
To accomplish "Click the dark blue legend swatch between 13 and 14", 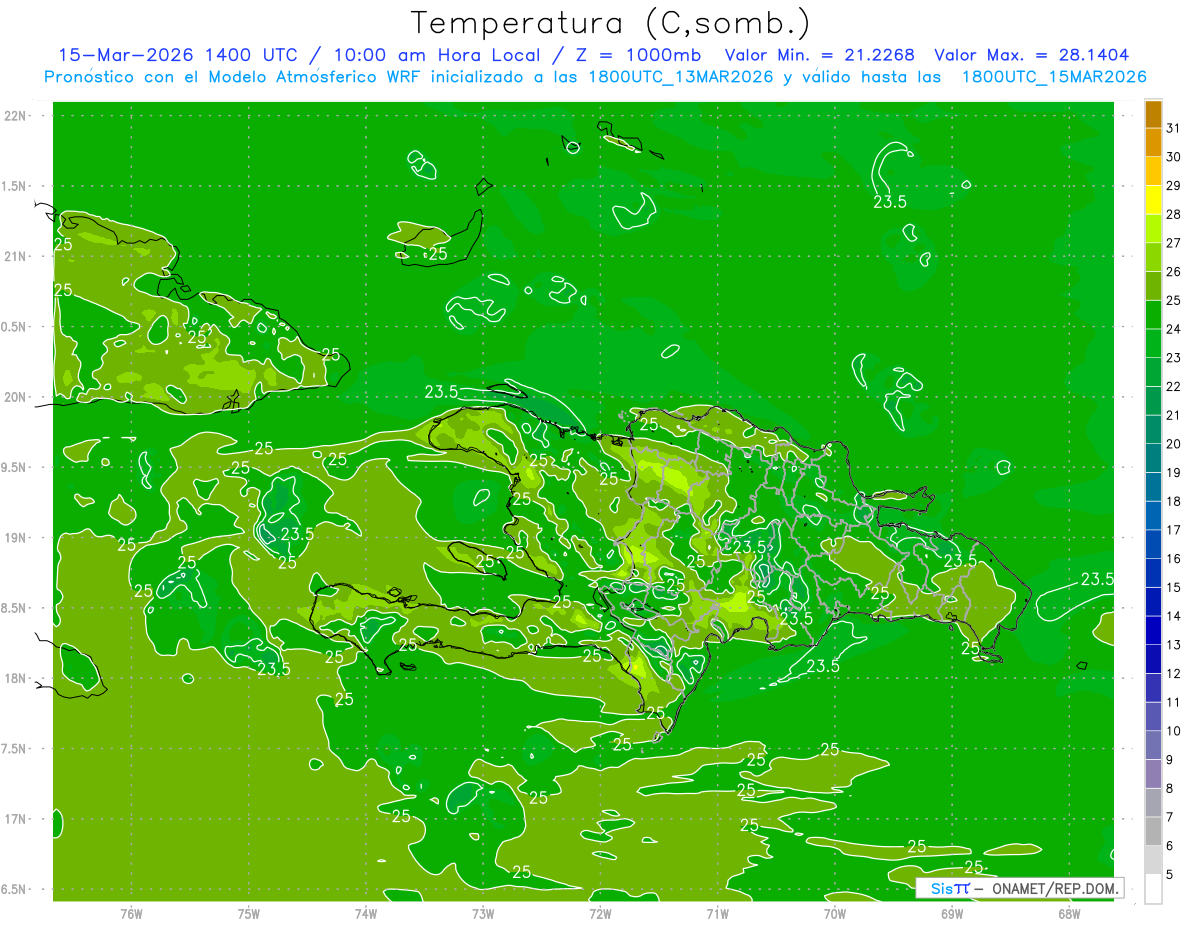I will pyautogui.click(x=1153, y=630).
